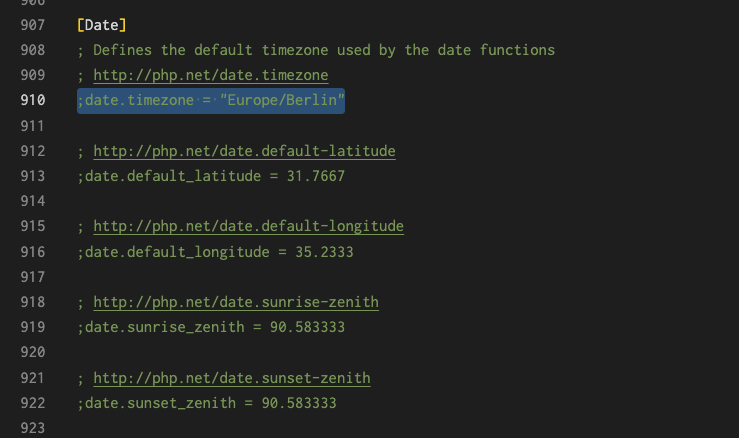
Task: Open the date.default-longitude documentation link
Action: (x=248, y=226)
